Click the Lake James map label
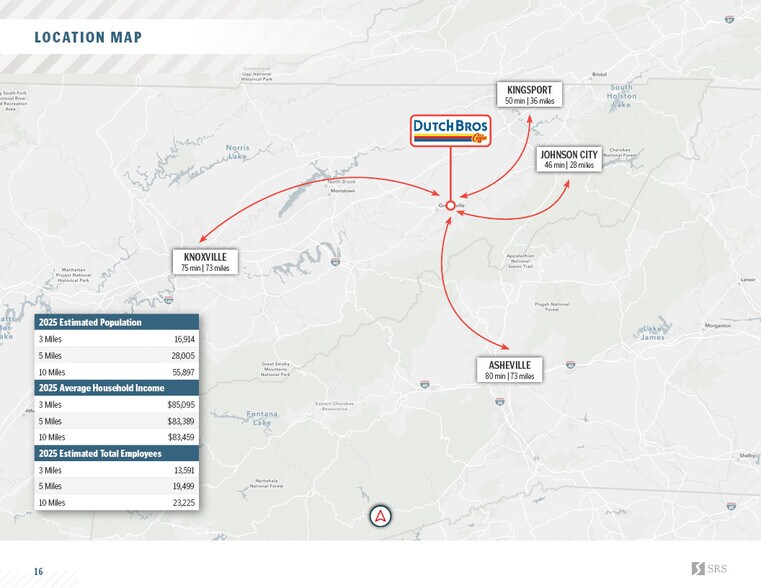Screen dimensions: 761x588 653,333
